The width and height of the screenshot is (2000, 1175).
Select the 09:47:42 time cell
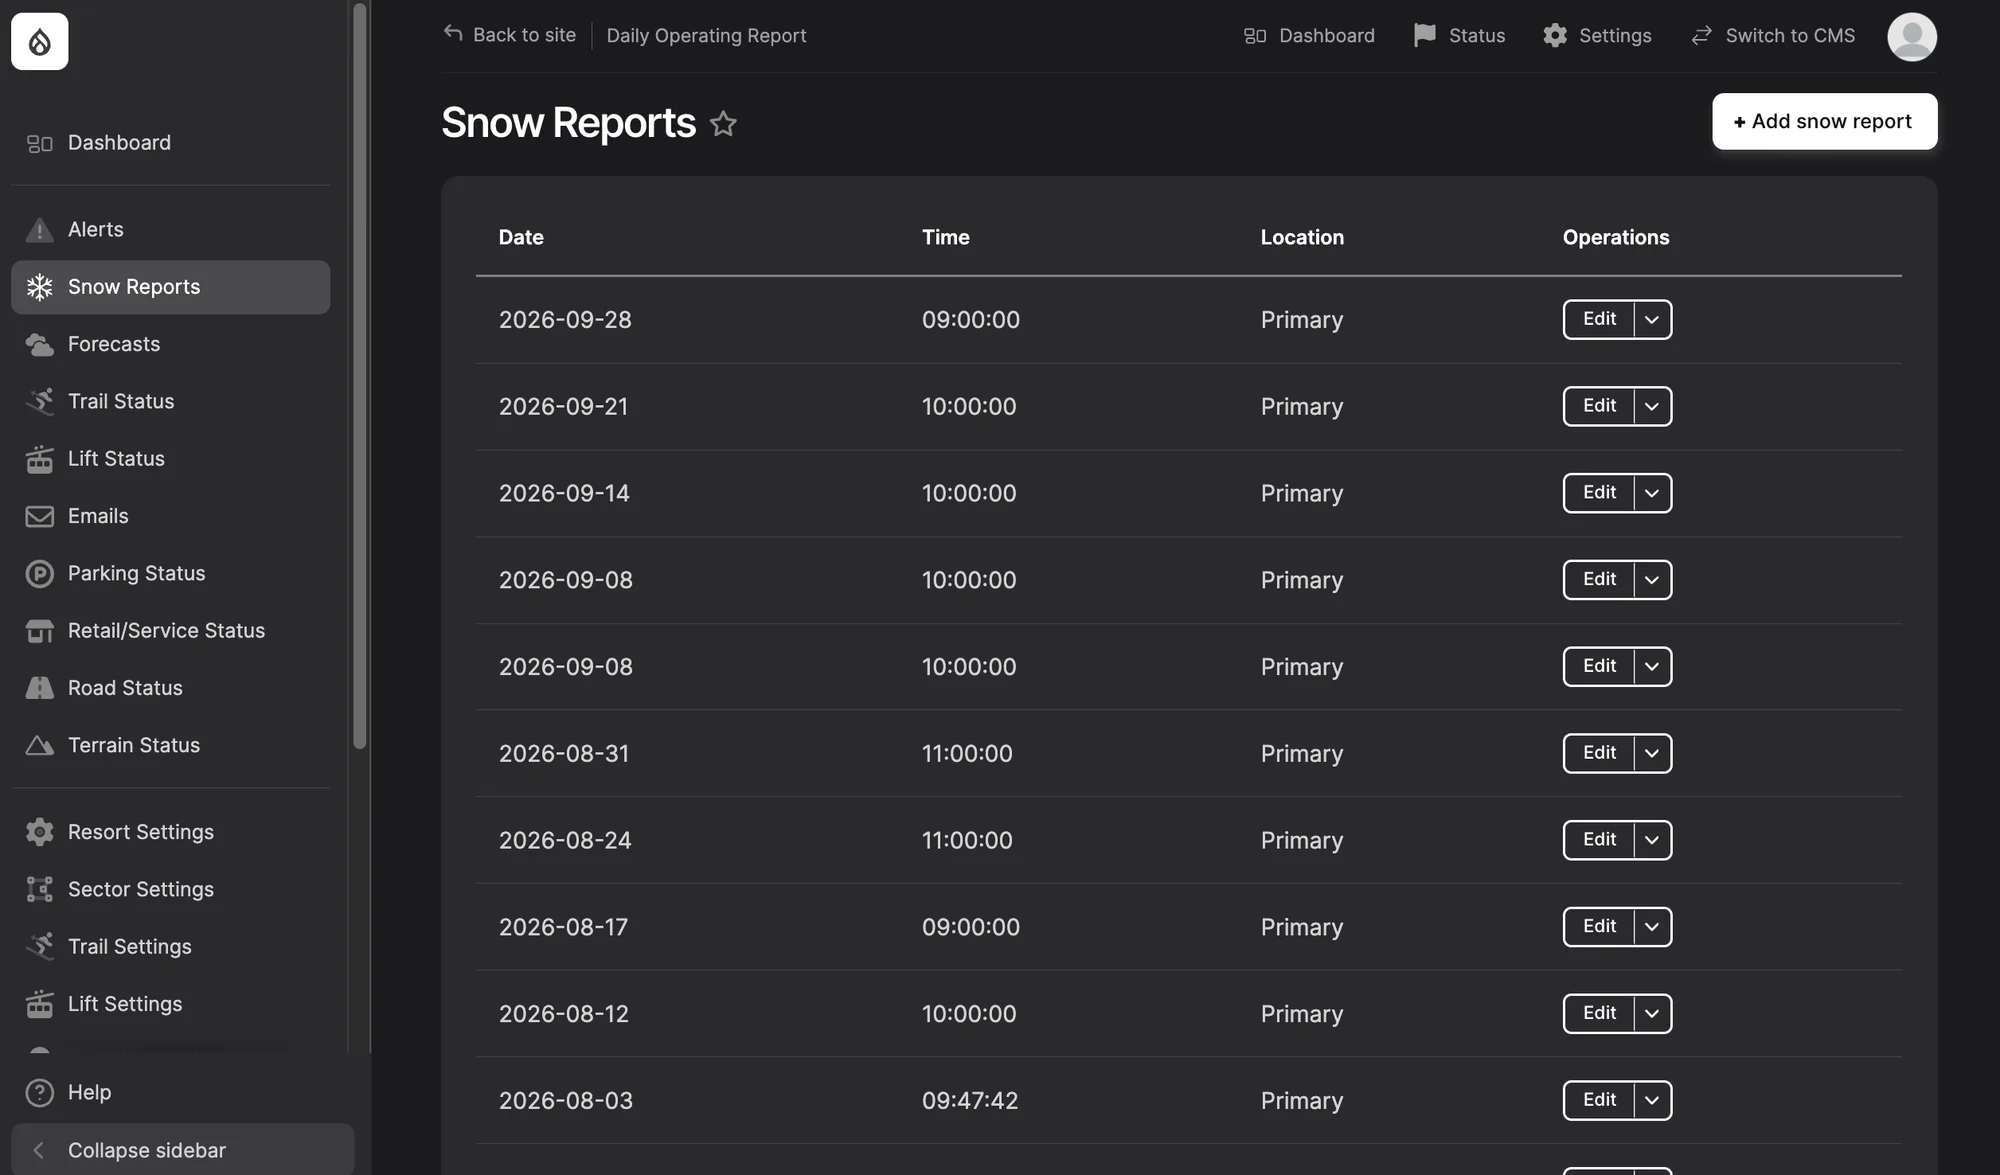970,1101
